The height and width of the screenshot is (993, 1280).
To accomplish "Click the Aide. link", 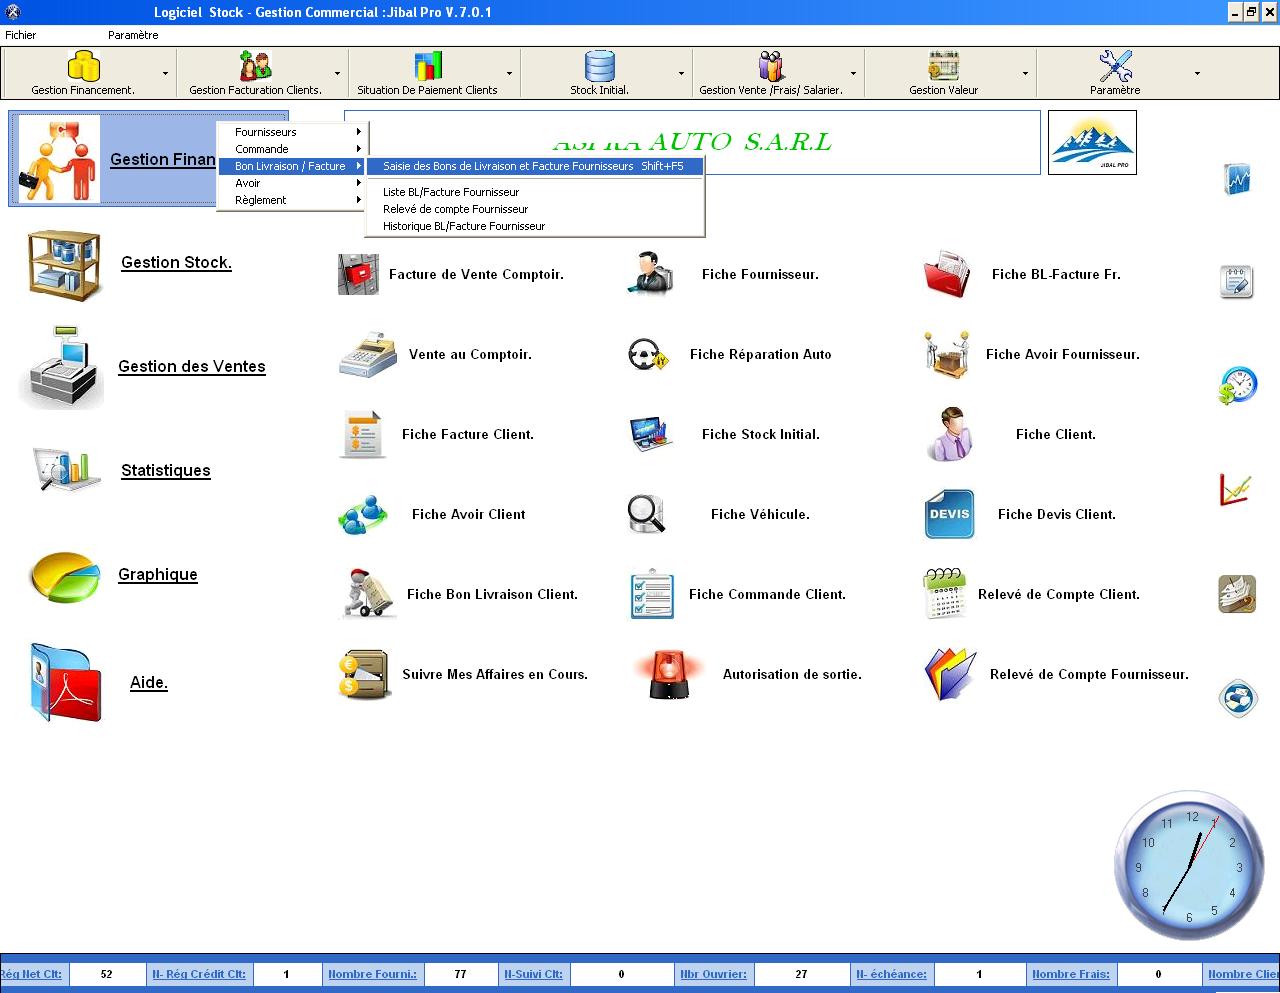I will click(x=149, y=683).
